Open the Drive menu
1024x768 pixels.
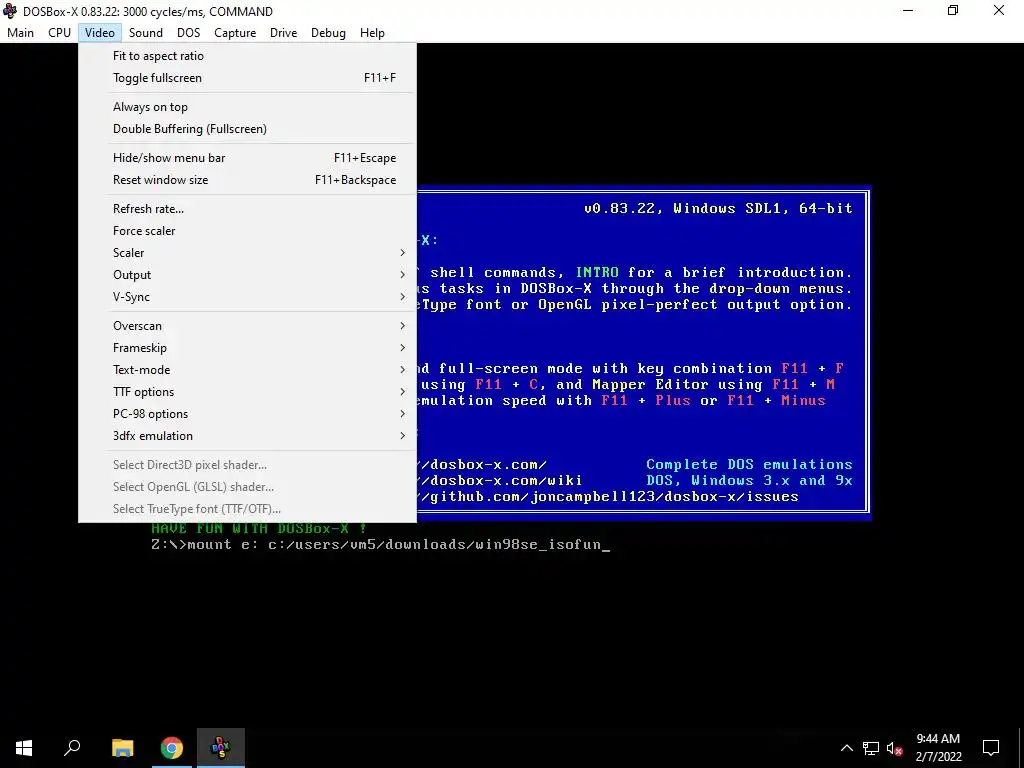point(283,33)
